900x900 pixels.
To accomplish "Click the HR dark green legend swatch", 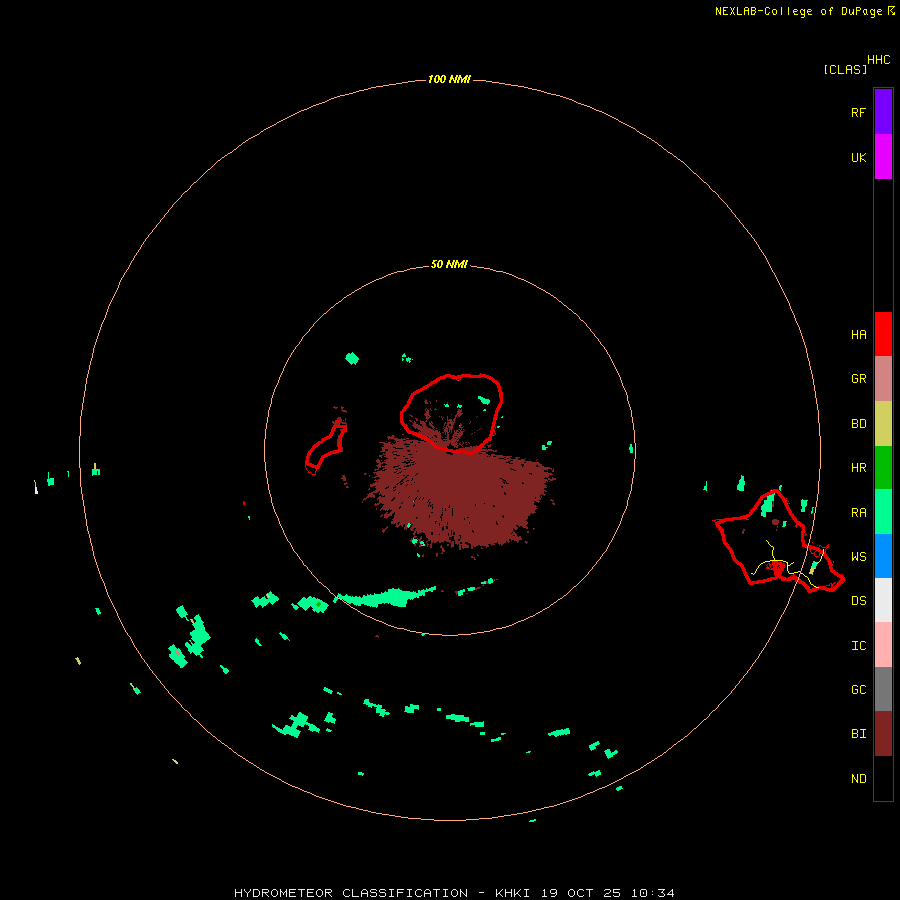I will point(883,468).
